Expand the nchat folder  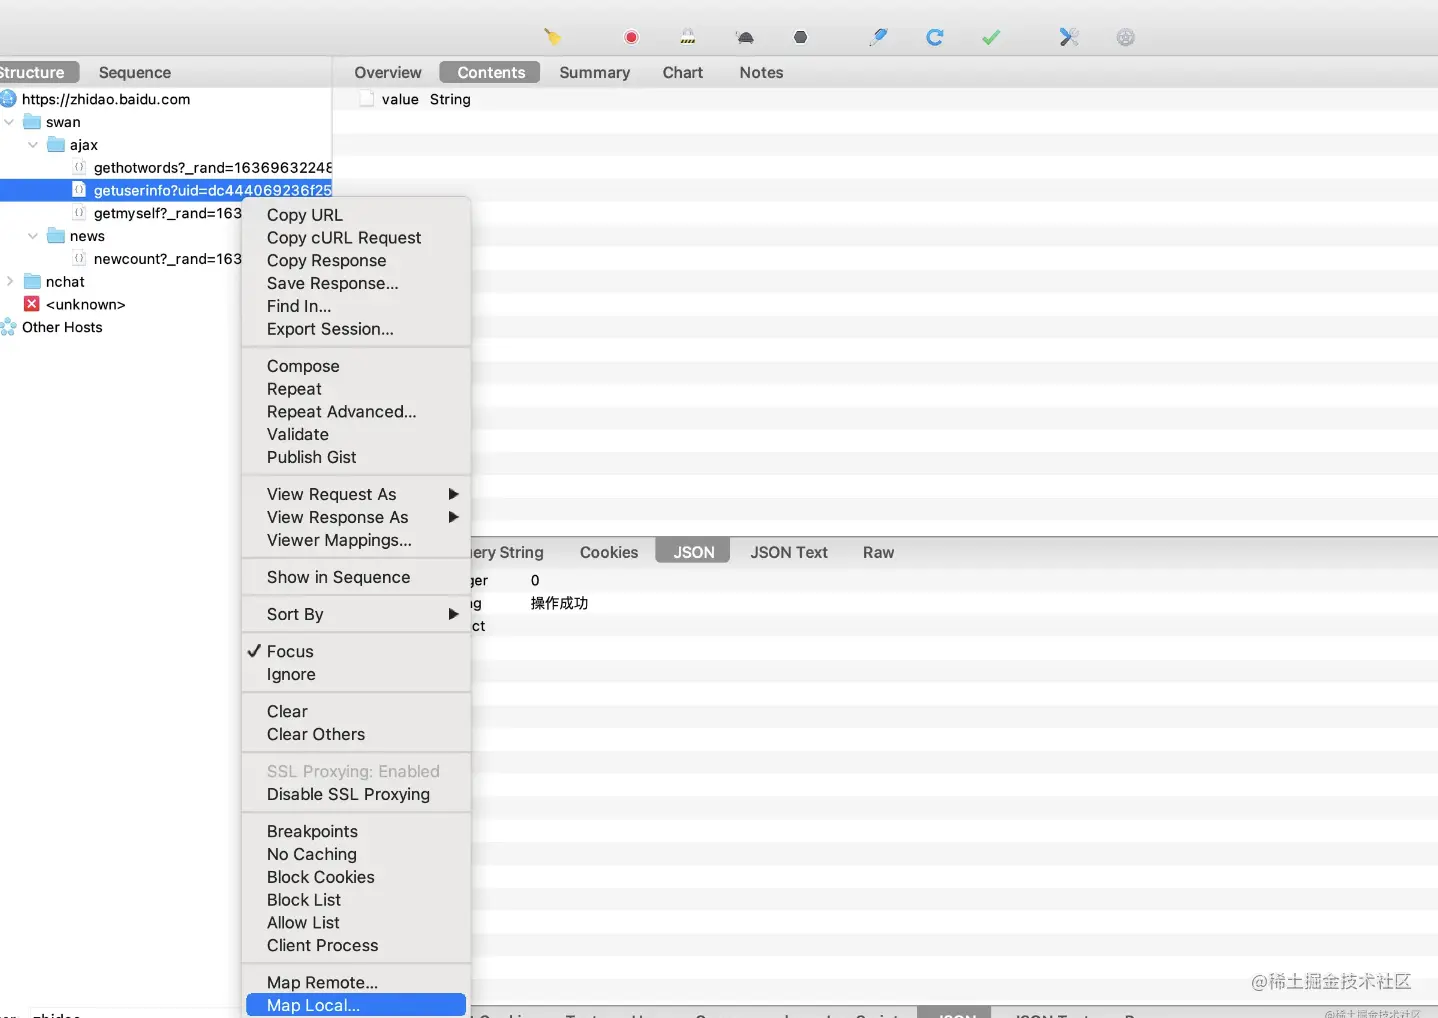tap(10, 282)
